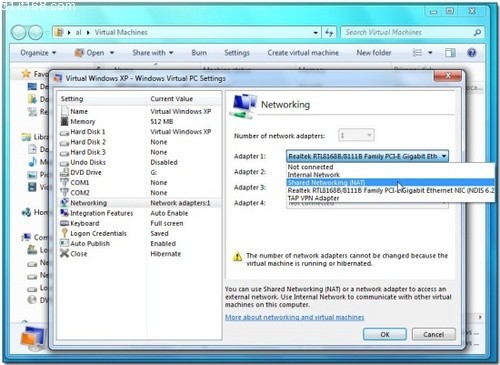Open the change view options dropdown arrow

click(x=430, y=53)
